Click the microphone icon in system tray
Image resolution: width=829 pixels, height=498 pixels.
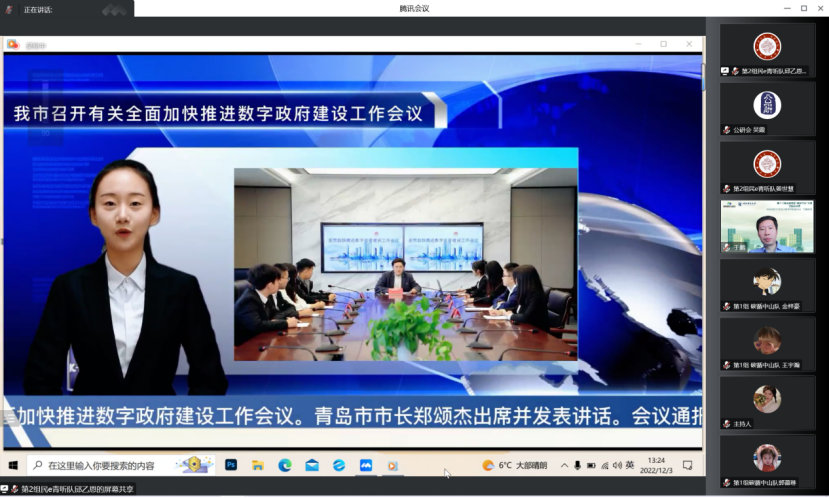[x=577, y=465]
